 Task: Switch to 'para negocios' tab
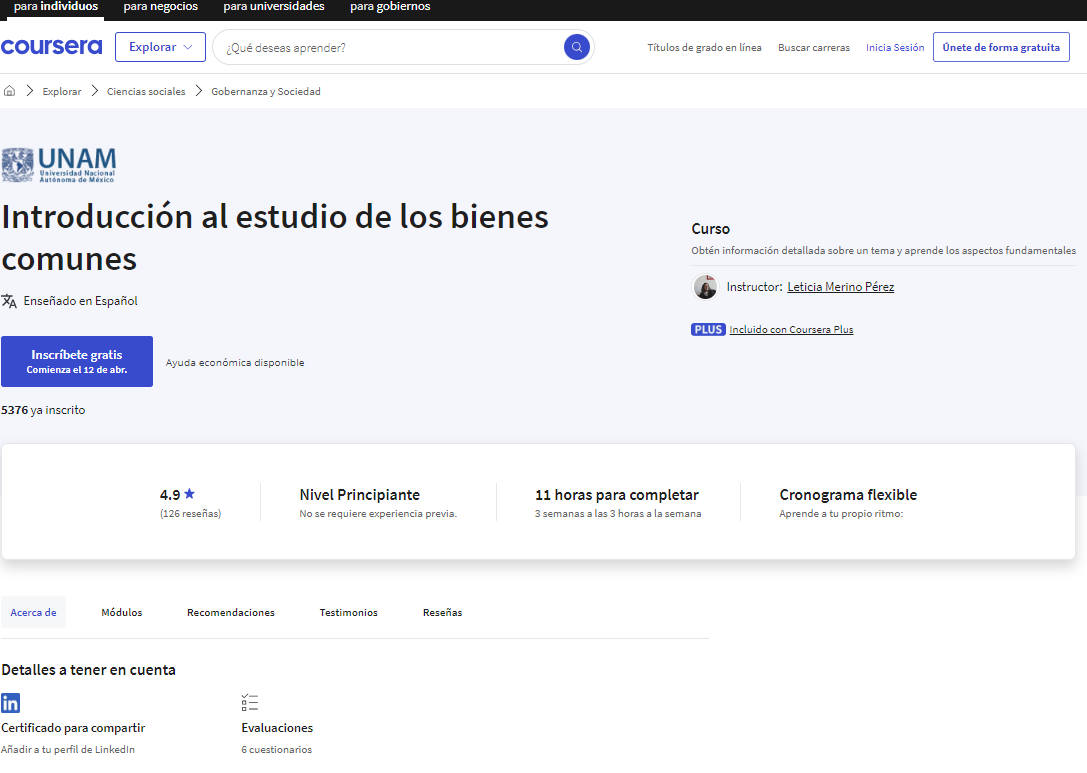coord(161,7)
